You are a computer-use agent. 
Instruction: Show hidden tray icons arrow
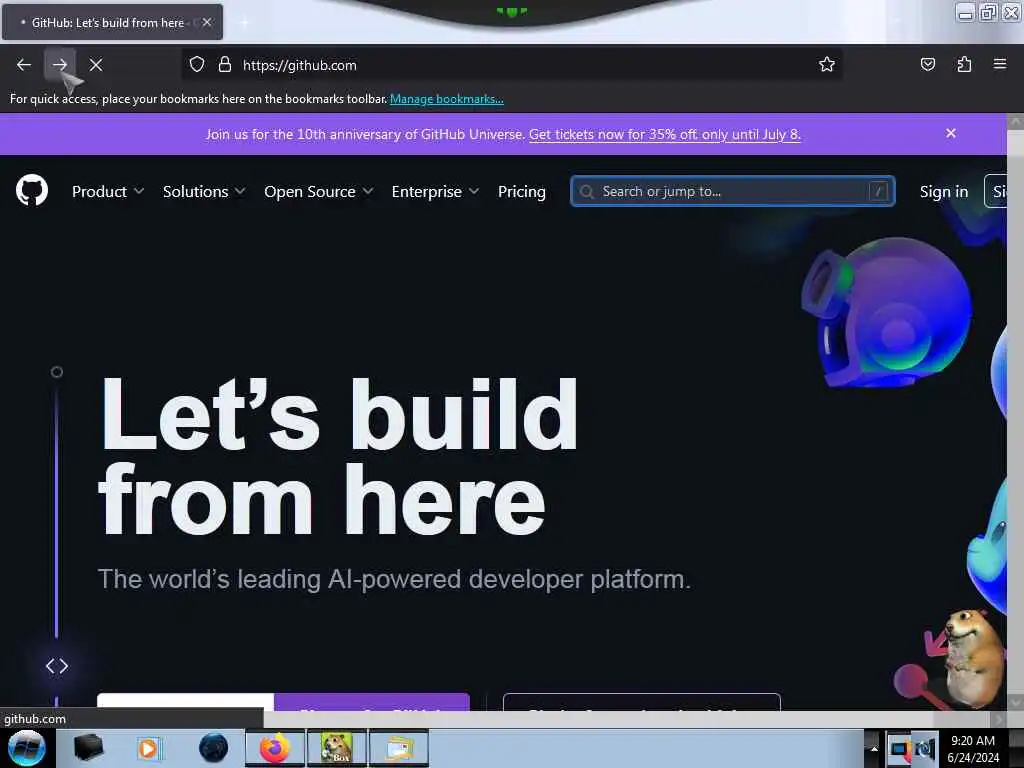874,749
